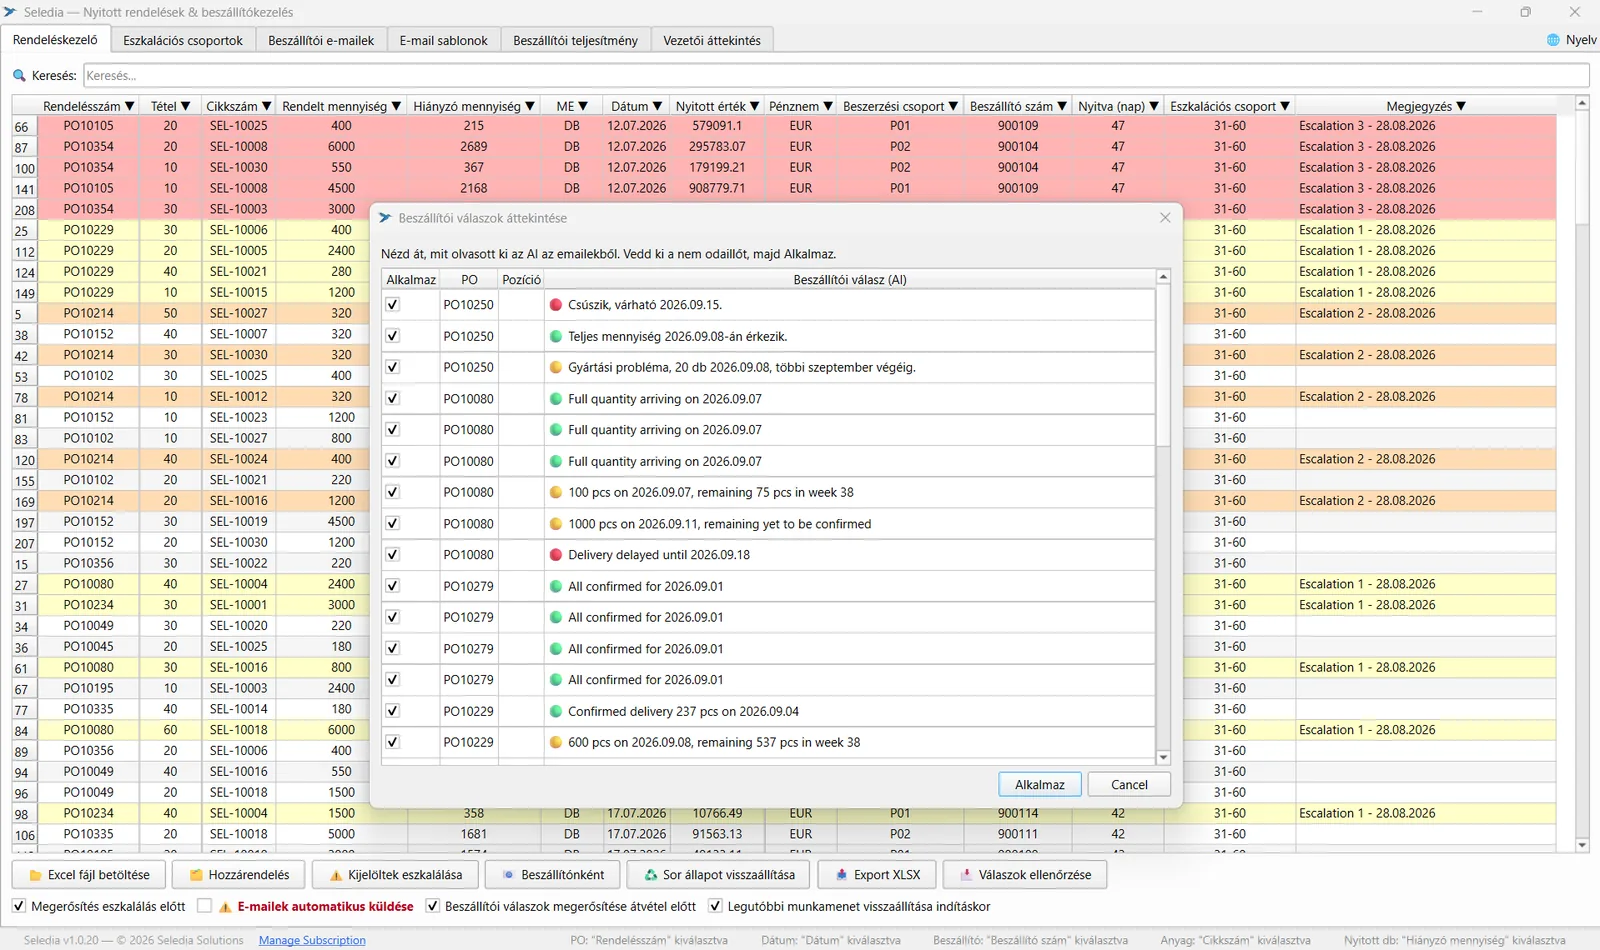Toggle Megerősítés eszkalálás előtt checkbox
Image resolution: width=1600 pixels, height=950 pixels.
(18, 906)
